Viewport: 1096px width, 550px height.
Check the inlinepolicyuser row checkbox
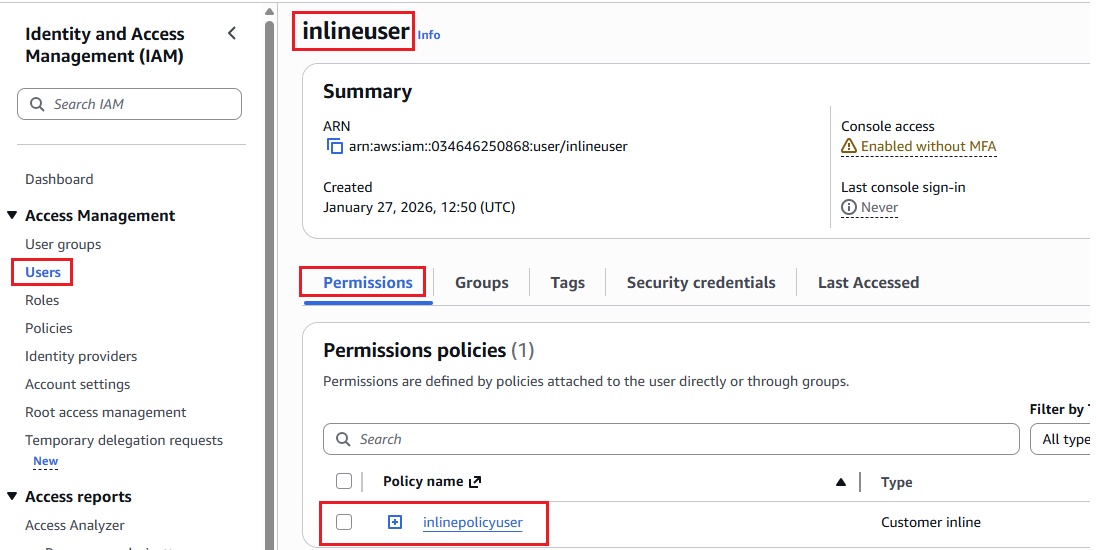tap(344, 522)
